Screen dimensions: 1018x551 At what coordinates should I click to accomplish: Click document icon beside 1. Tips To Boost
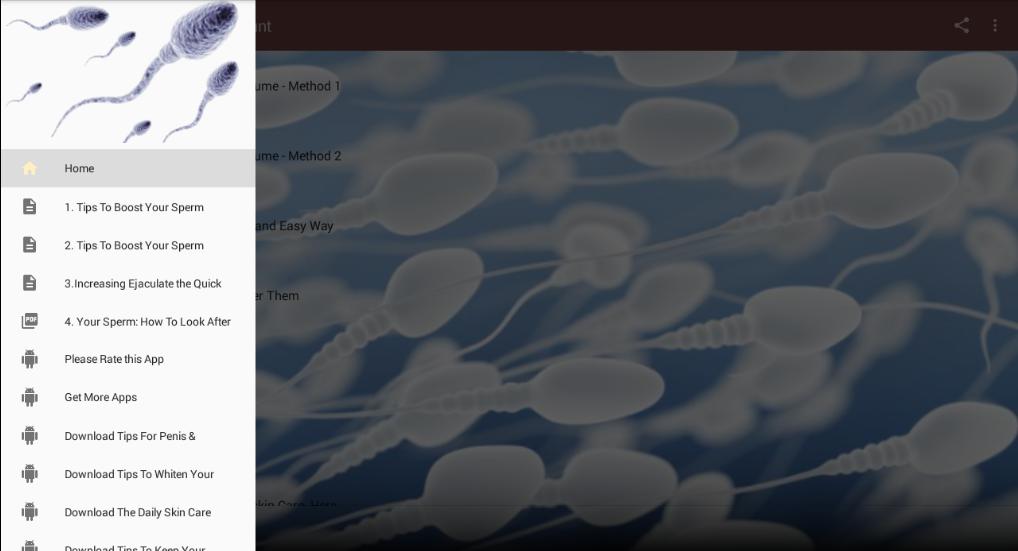pyautogui.click(x=30, y=207)
